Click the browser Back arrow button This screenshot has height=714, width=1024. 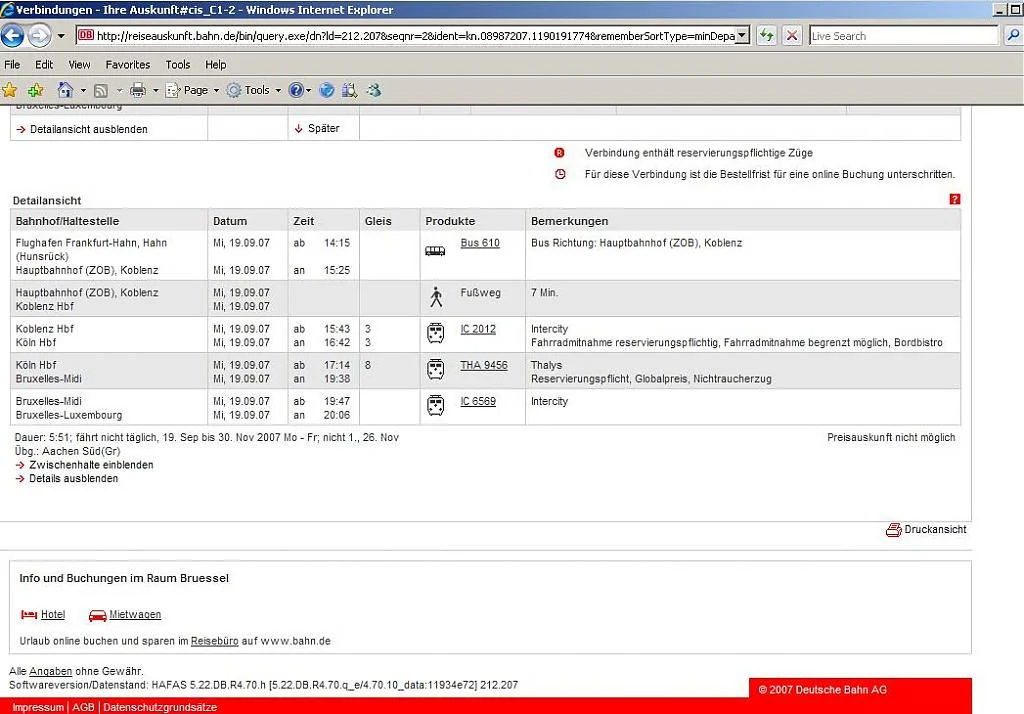point(13,36)
